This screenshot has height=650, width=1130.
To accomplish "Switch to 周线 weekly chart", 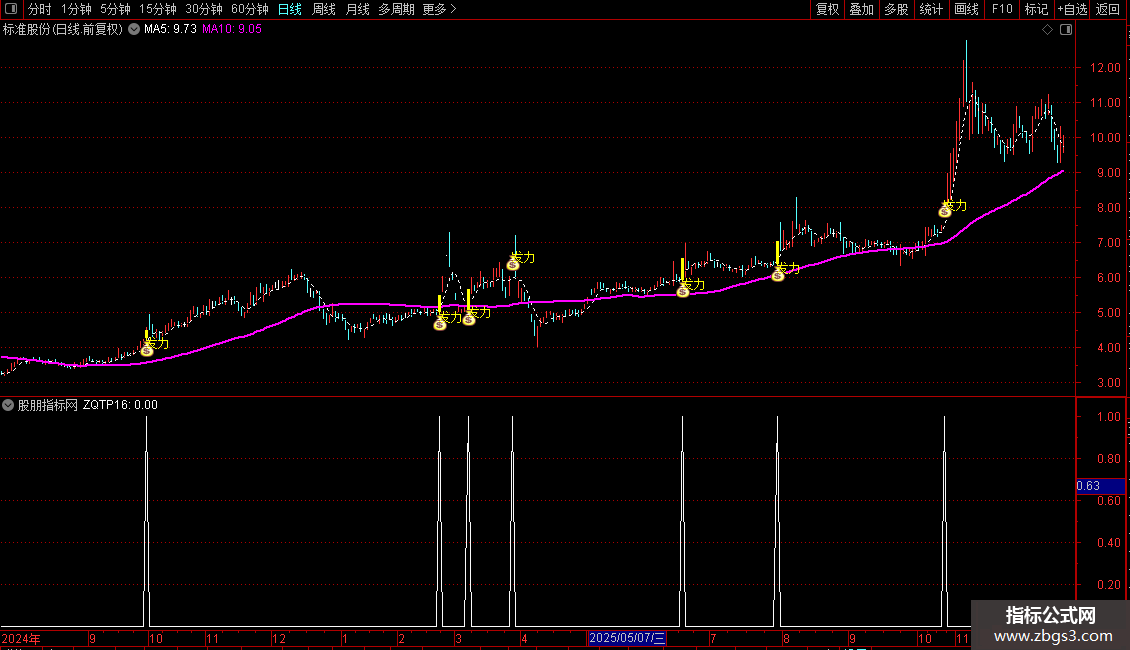I will tap(324, 9).
